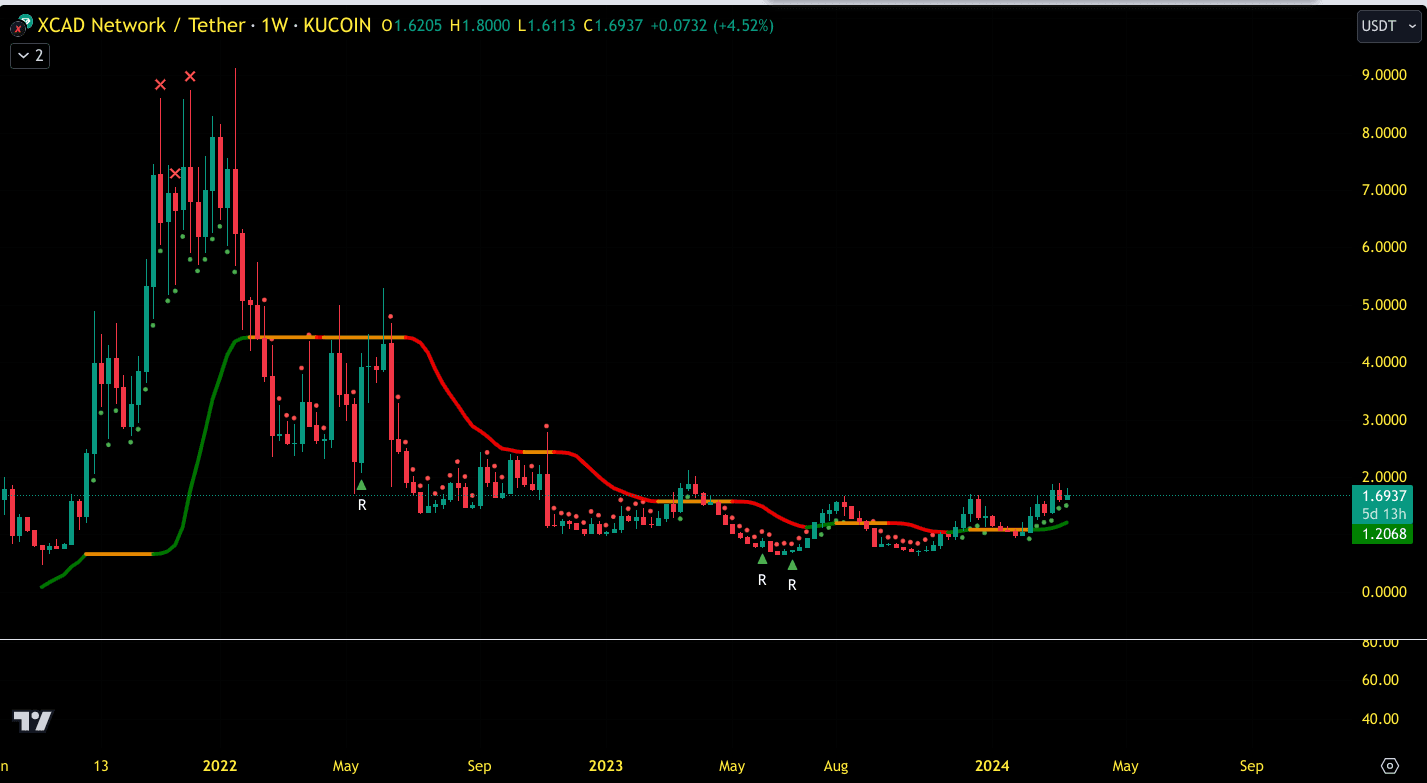Select the O1.6205 open value in header
Screen dimensions: 1427x783
[x=413, y=26]
